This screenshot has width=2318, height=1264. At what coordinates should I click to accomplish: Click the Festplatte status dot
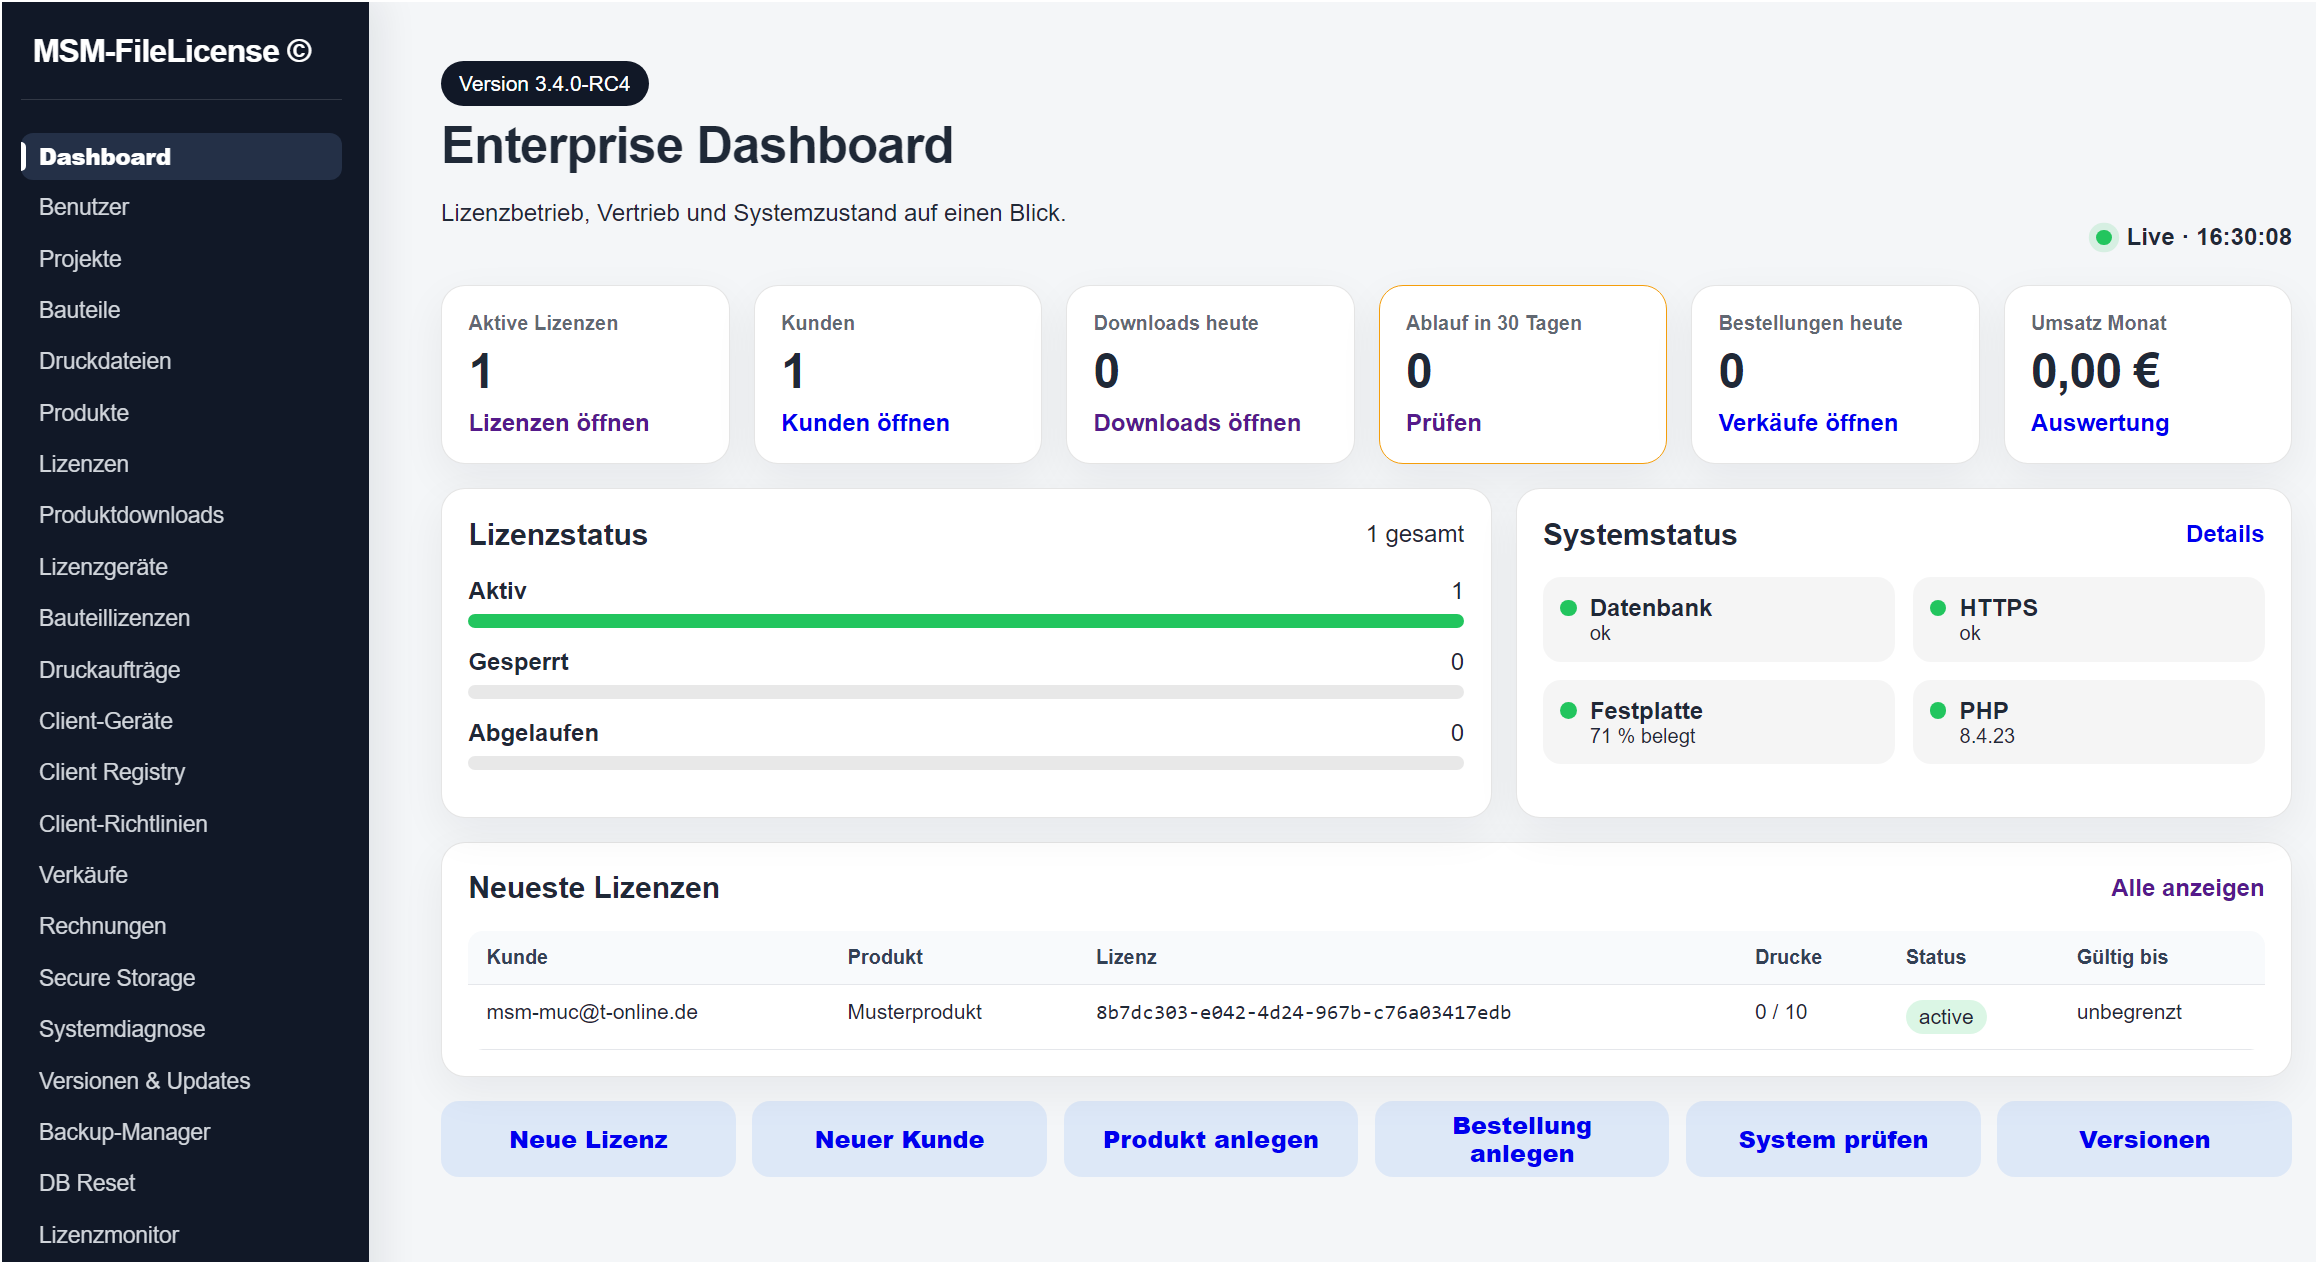tap(1568, 711)
